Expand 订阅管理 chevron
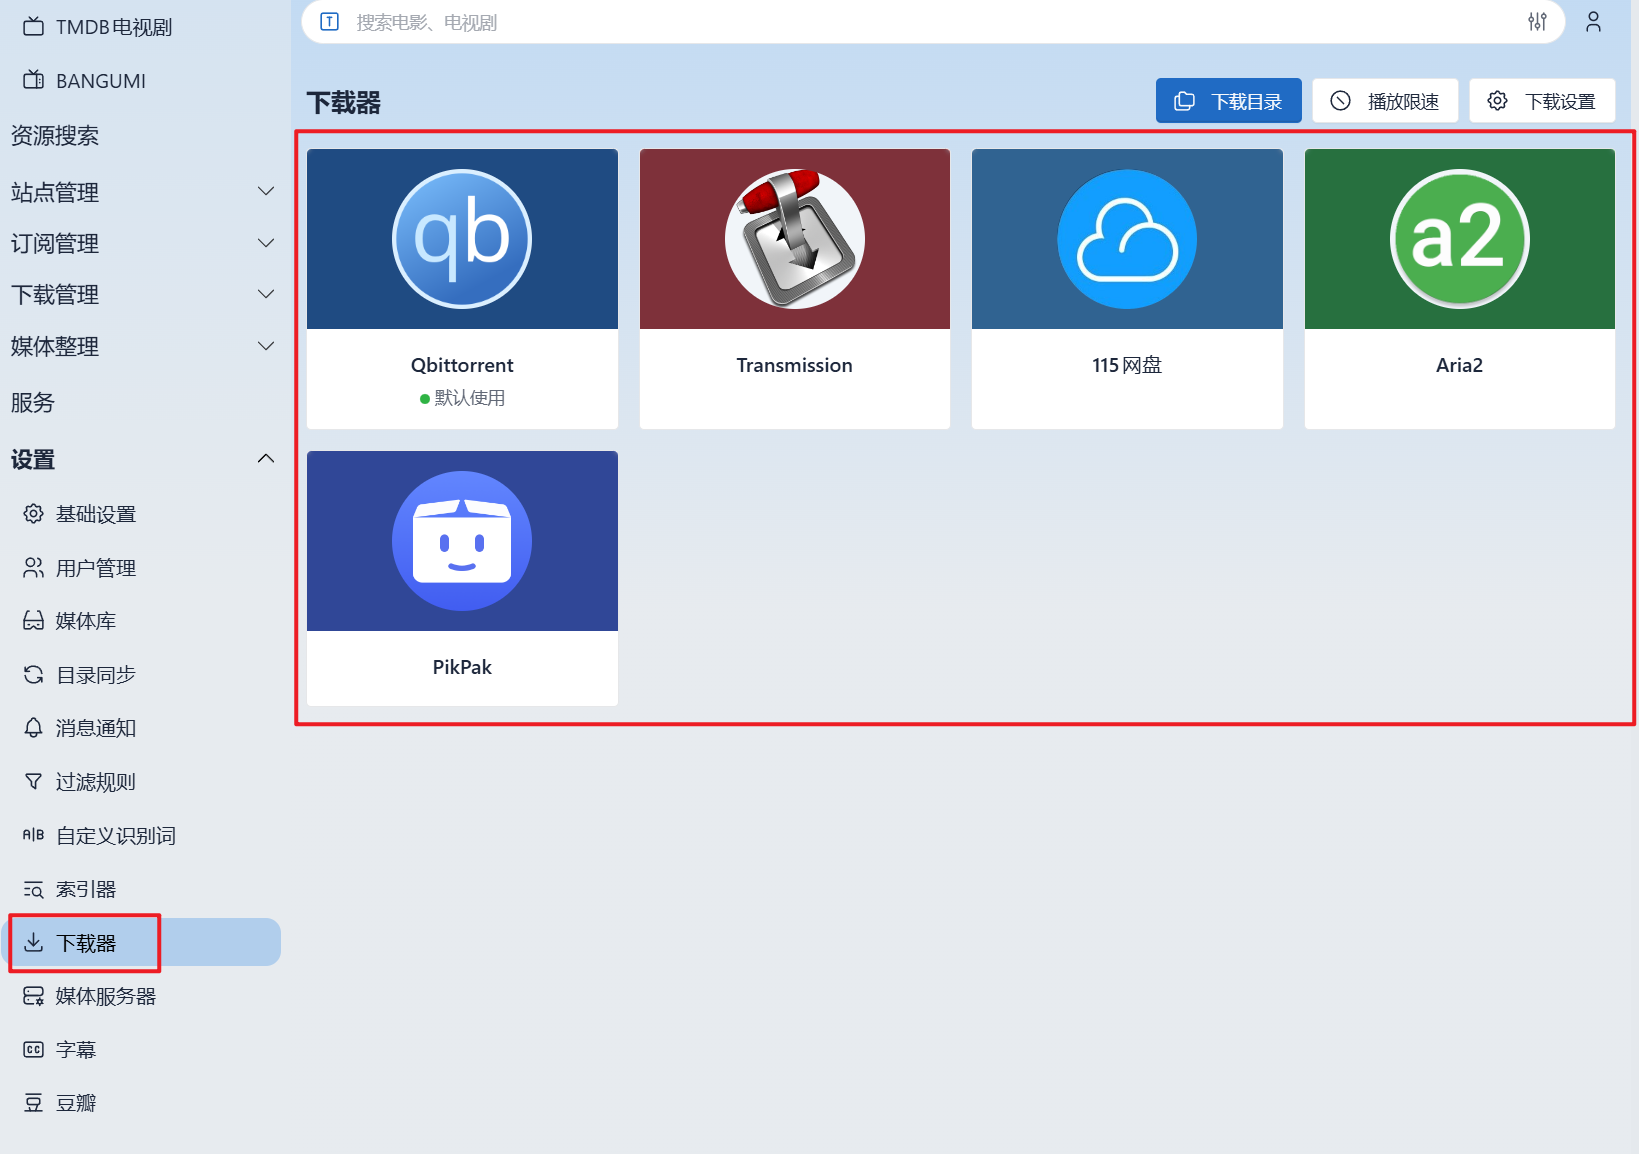The width and height of the screenshot is (1639, 1154). [266, 243]
